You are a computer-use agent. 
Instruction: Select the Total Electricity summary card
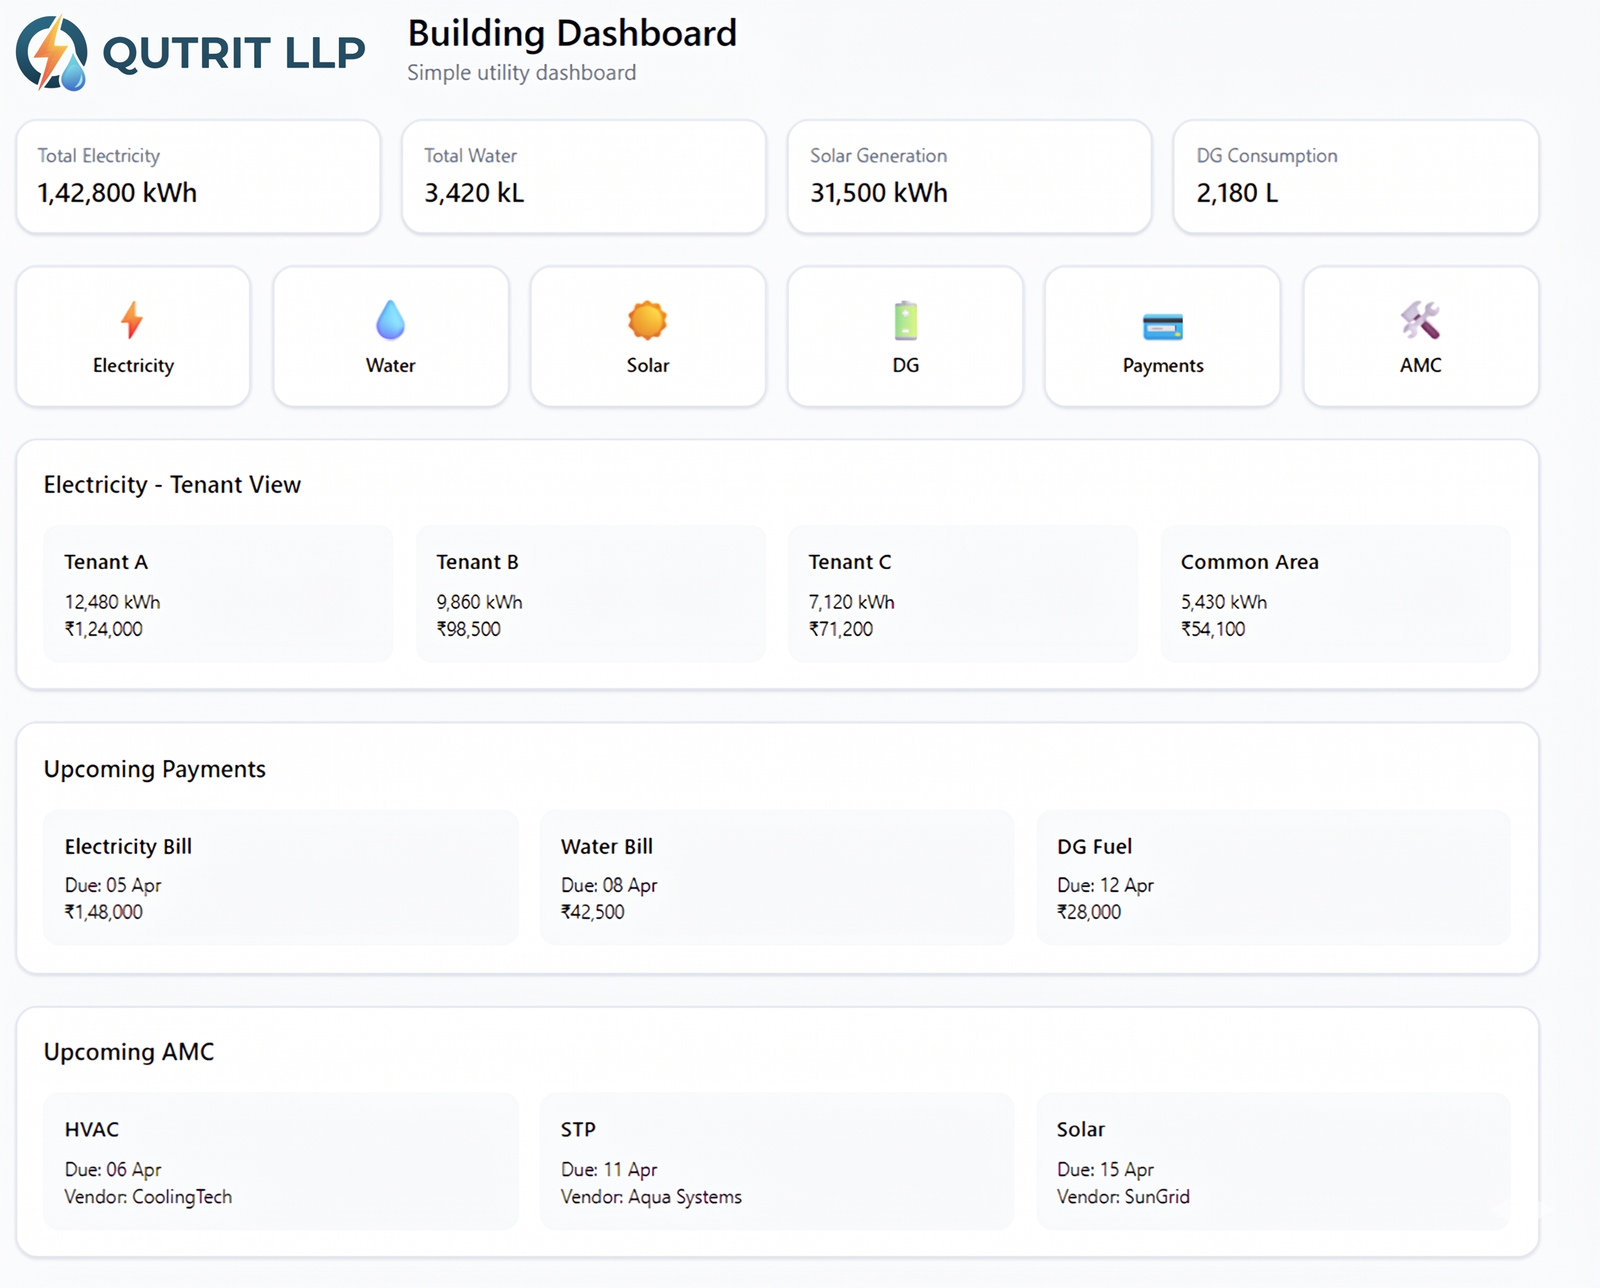[198, 177]
